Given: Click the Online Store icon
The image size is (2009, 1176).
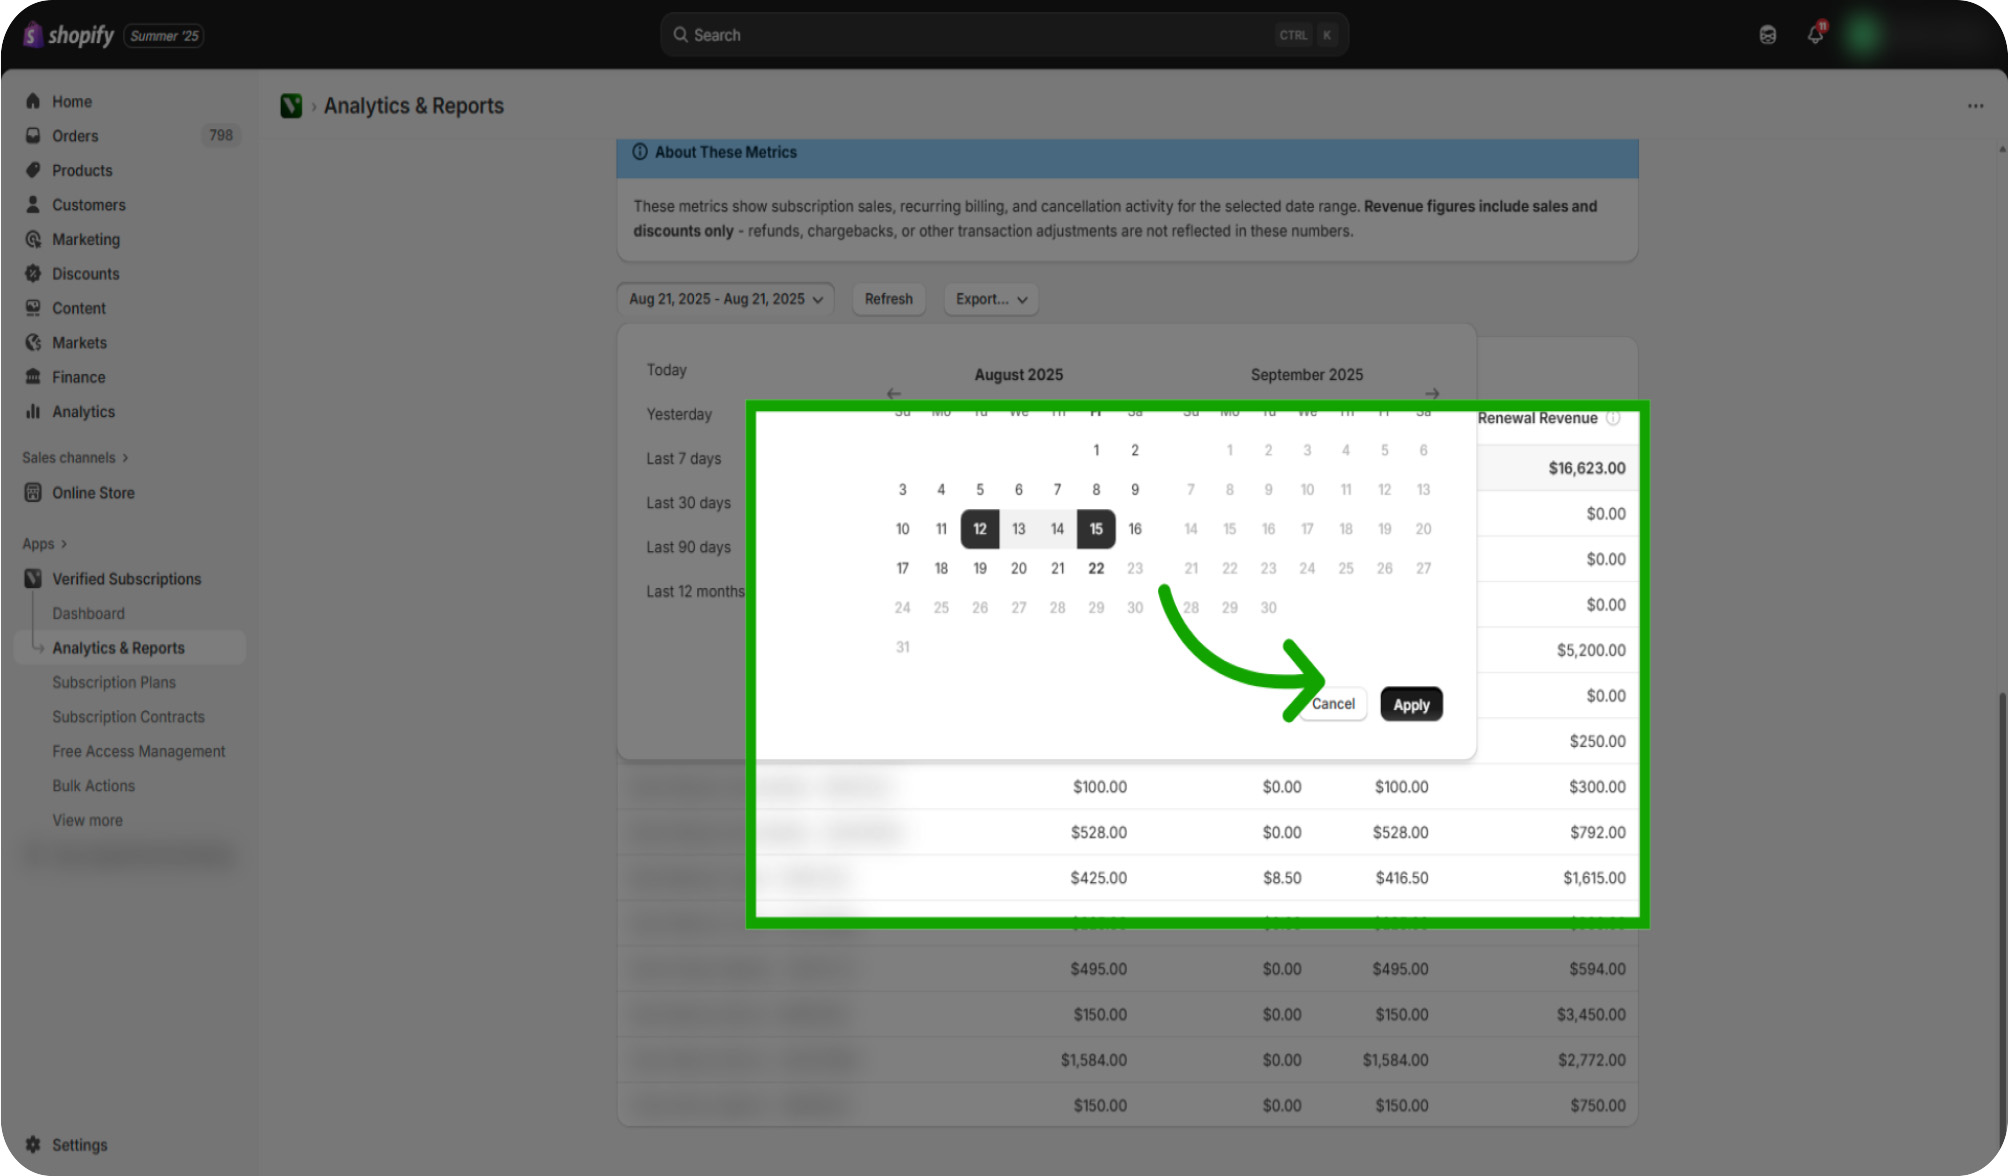Looking at the screenshot, I should tap(33, 492).
